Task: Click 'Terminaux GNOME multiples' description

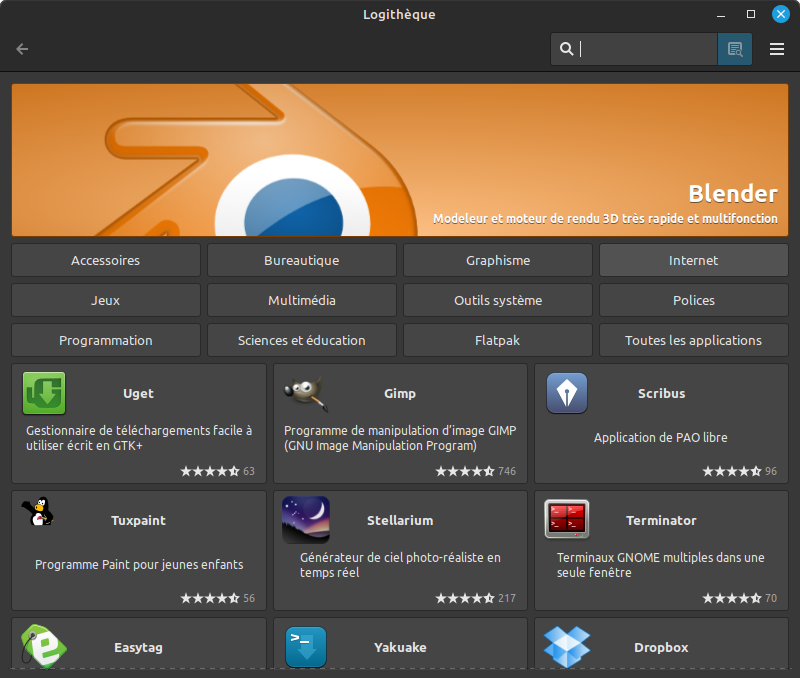Action: [661, 565]
